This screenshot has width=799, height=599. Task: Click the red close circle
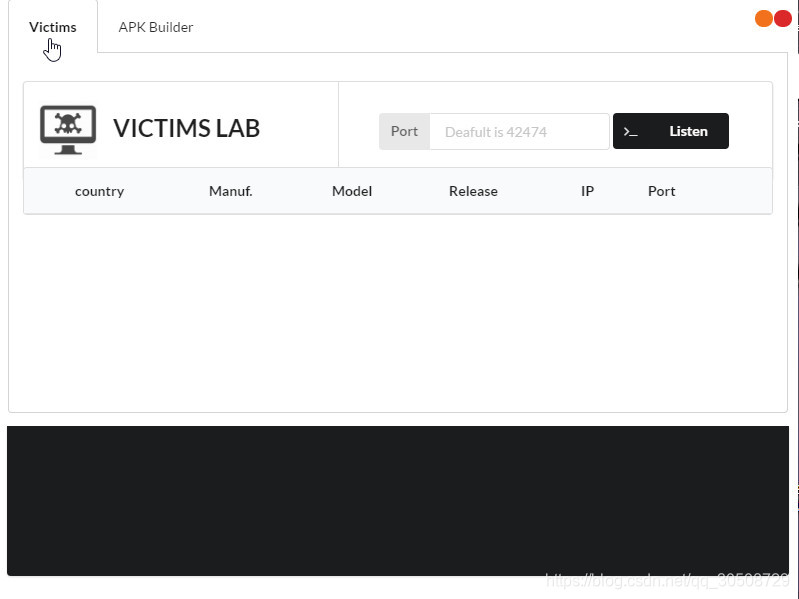(783, 18)
